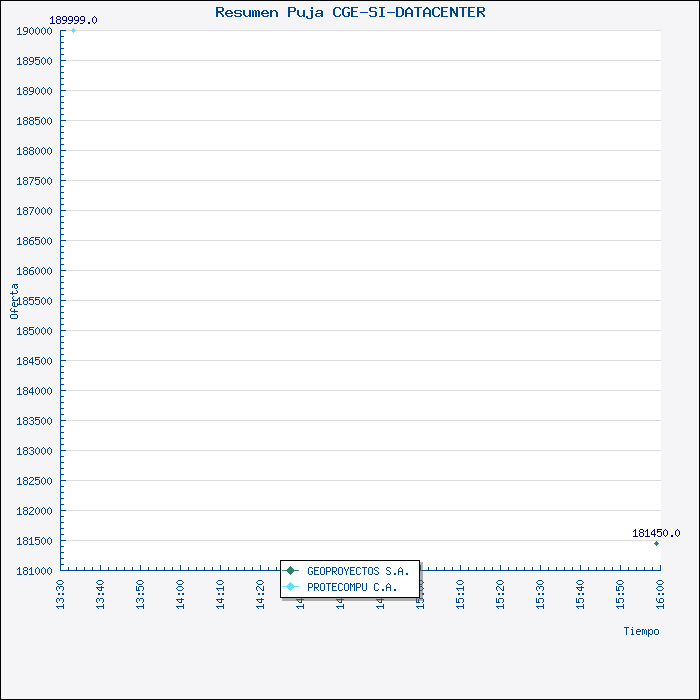
Task: Click the Oferta Y-axis label
Action: [x=14, y=300]
